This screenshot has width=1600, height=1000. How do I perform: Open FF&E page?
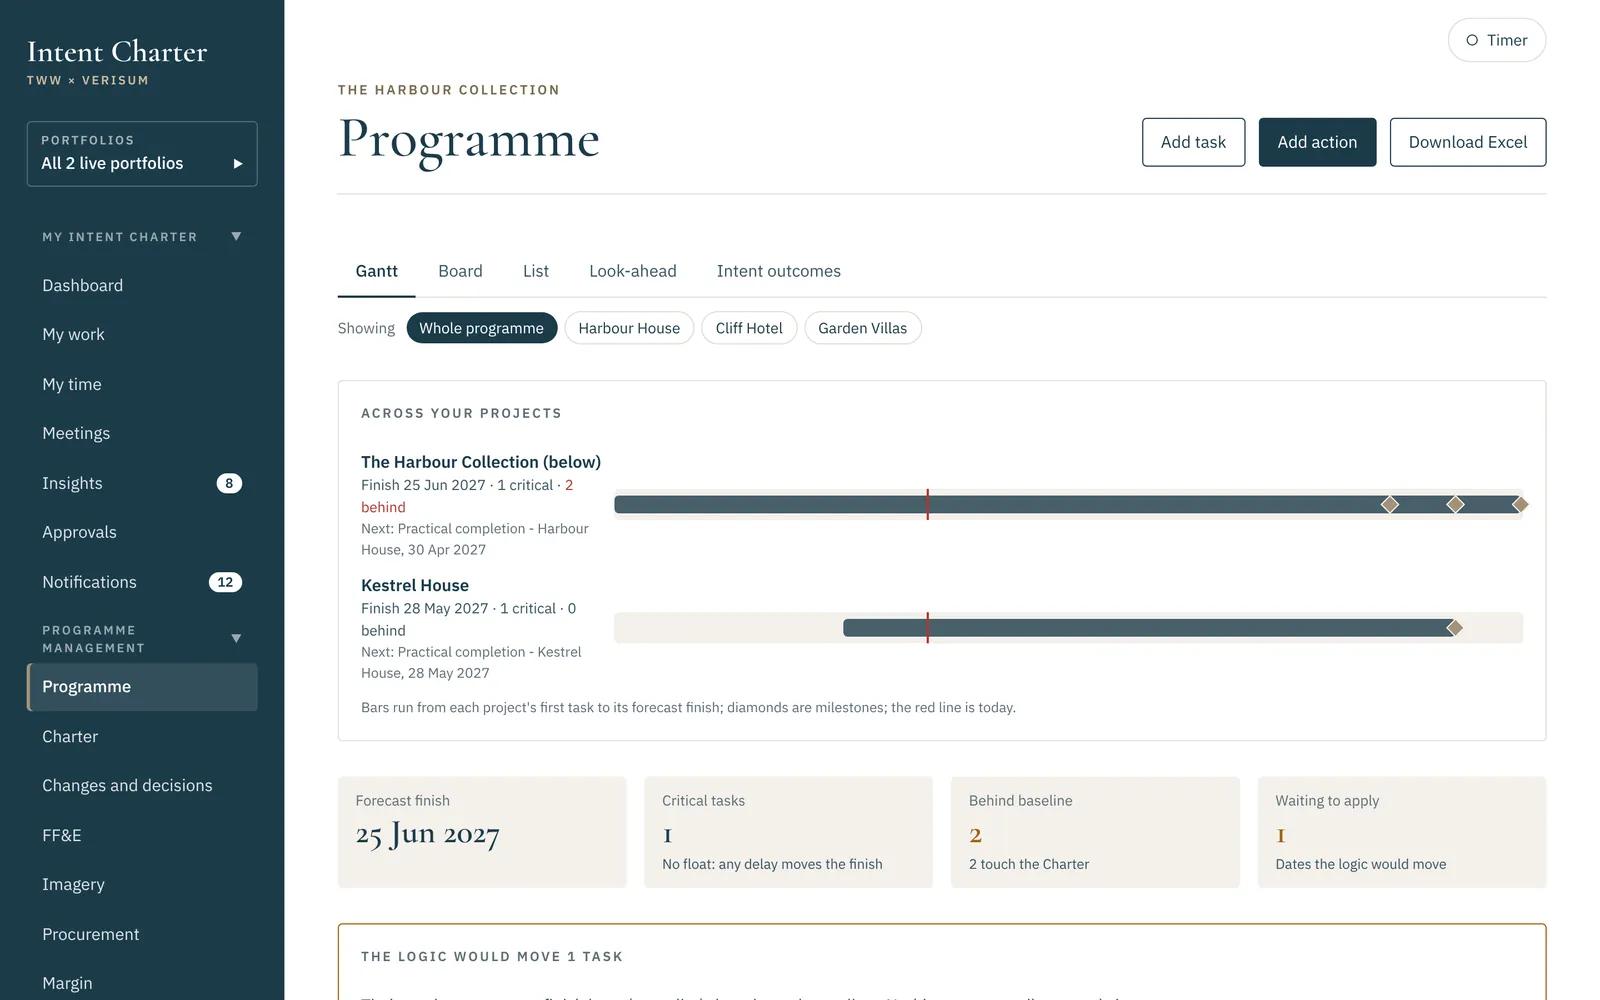click(142, 835)
